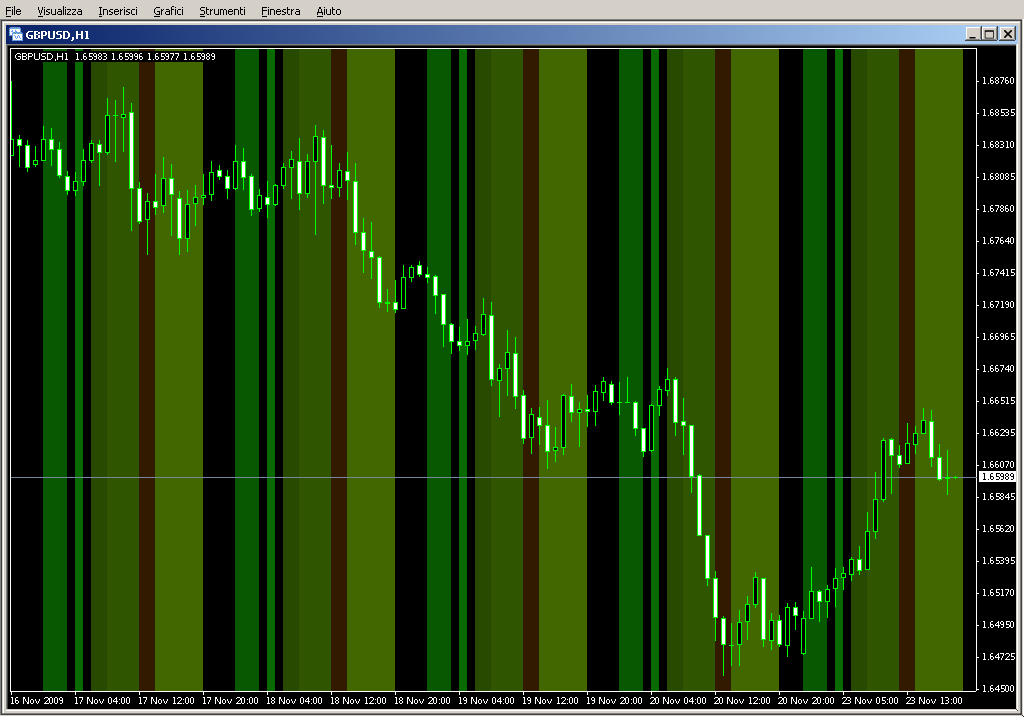Click price scale value 1.65170
The width and height of the screenshot is (1024, 717).
tap(999, 593)
